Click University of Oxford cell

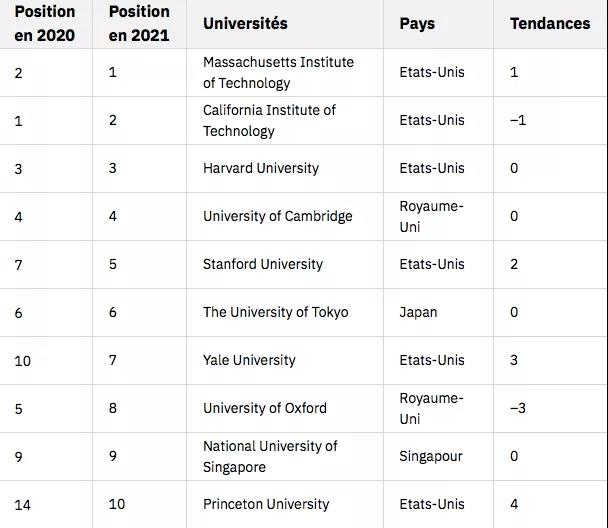pyautogui.click(x=264, y=408)
